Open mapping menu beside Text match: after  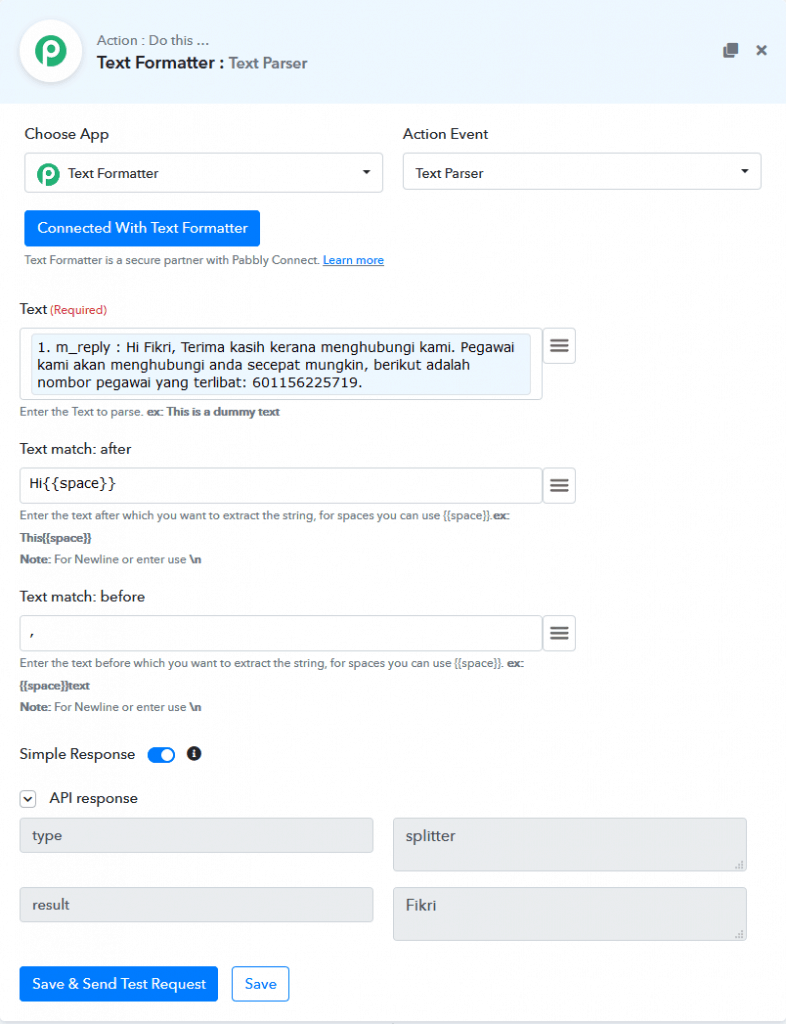coord(559,485)
